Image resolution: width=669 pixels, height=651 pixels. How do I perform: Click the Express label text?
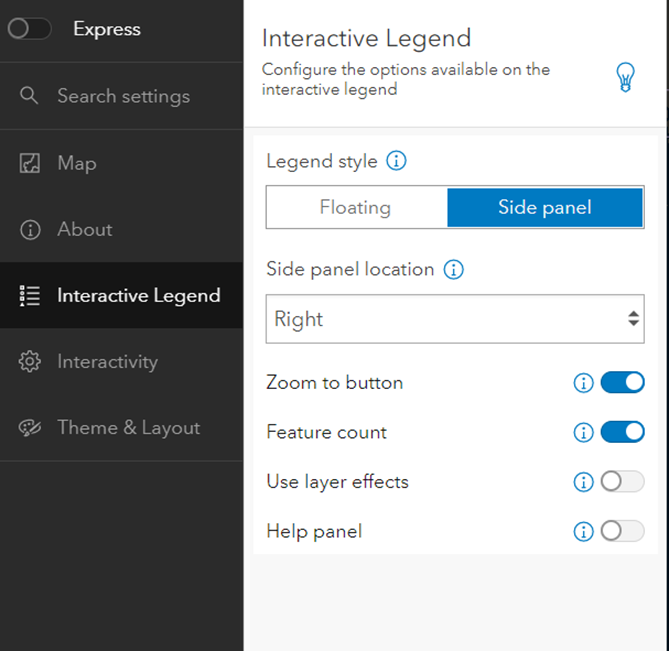coord(107,29)
